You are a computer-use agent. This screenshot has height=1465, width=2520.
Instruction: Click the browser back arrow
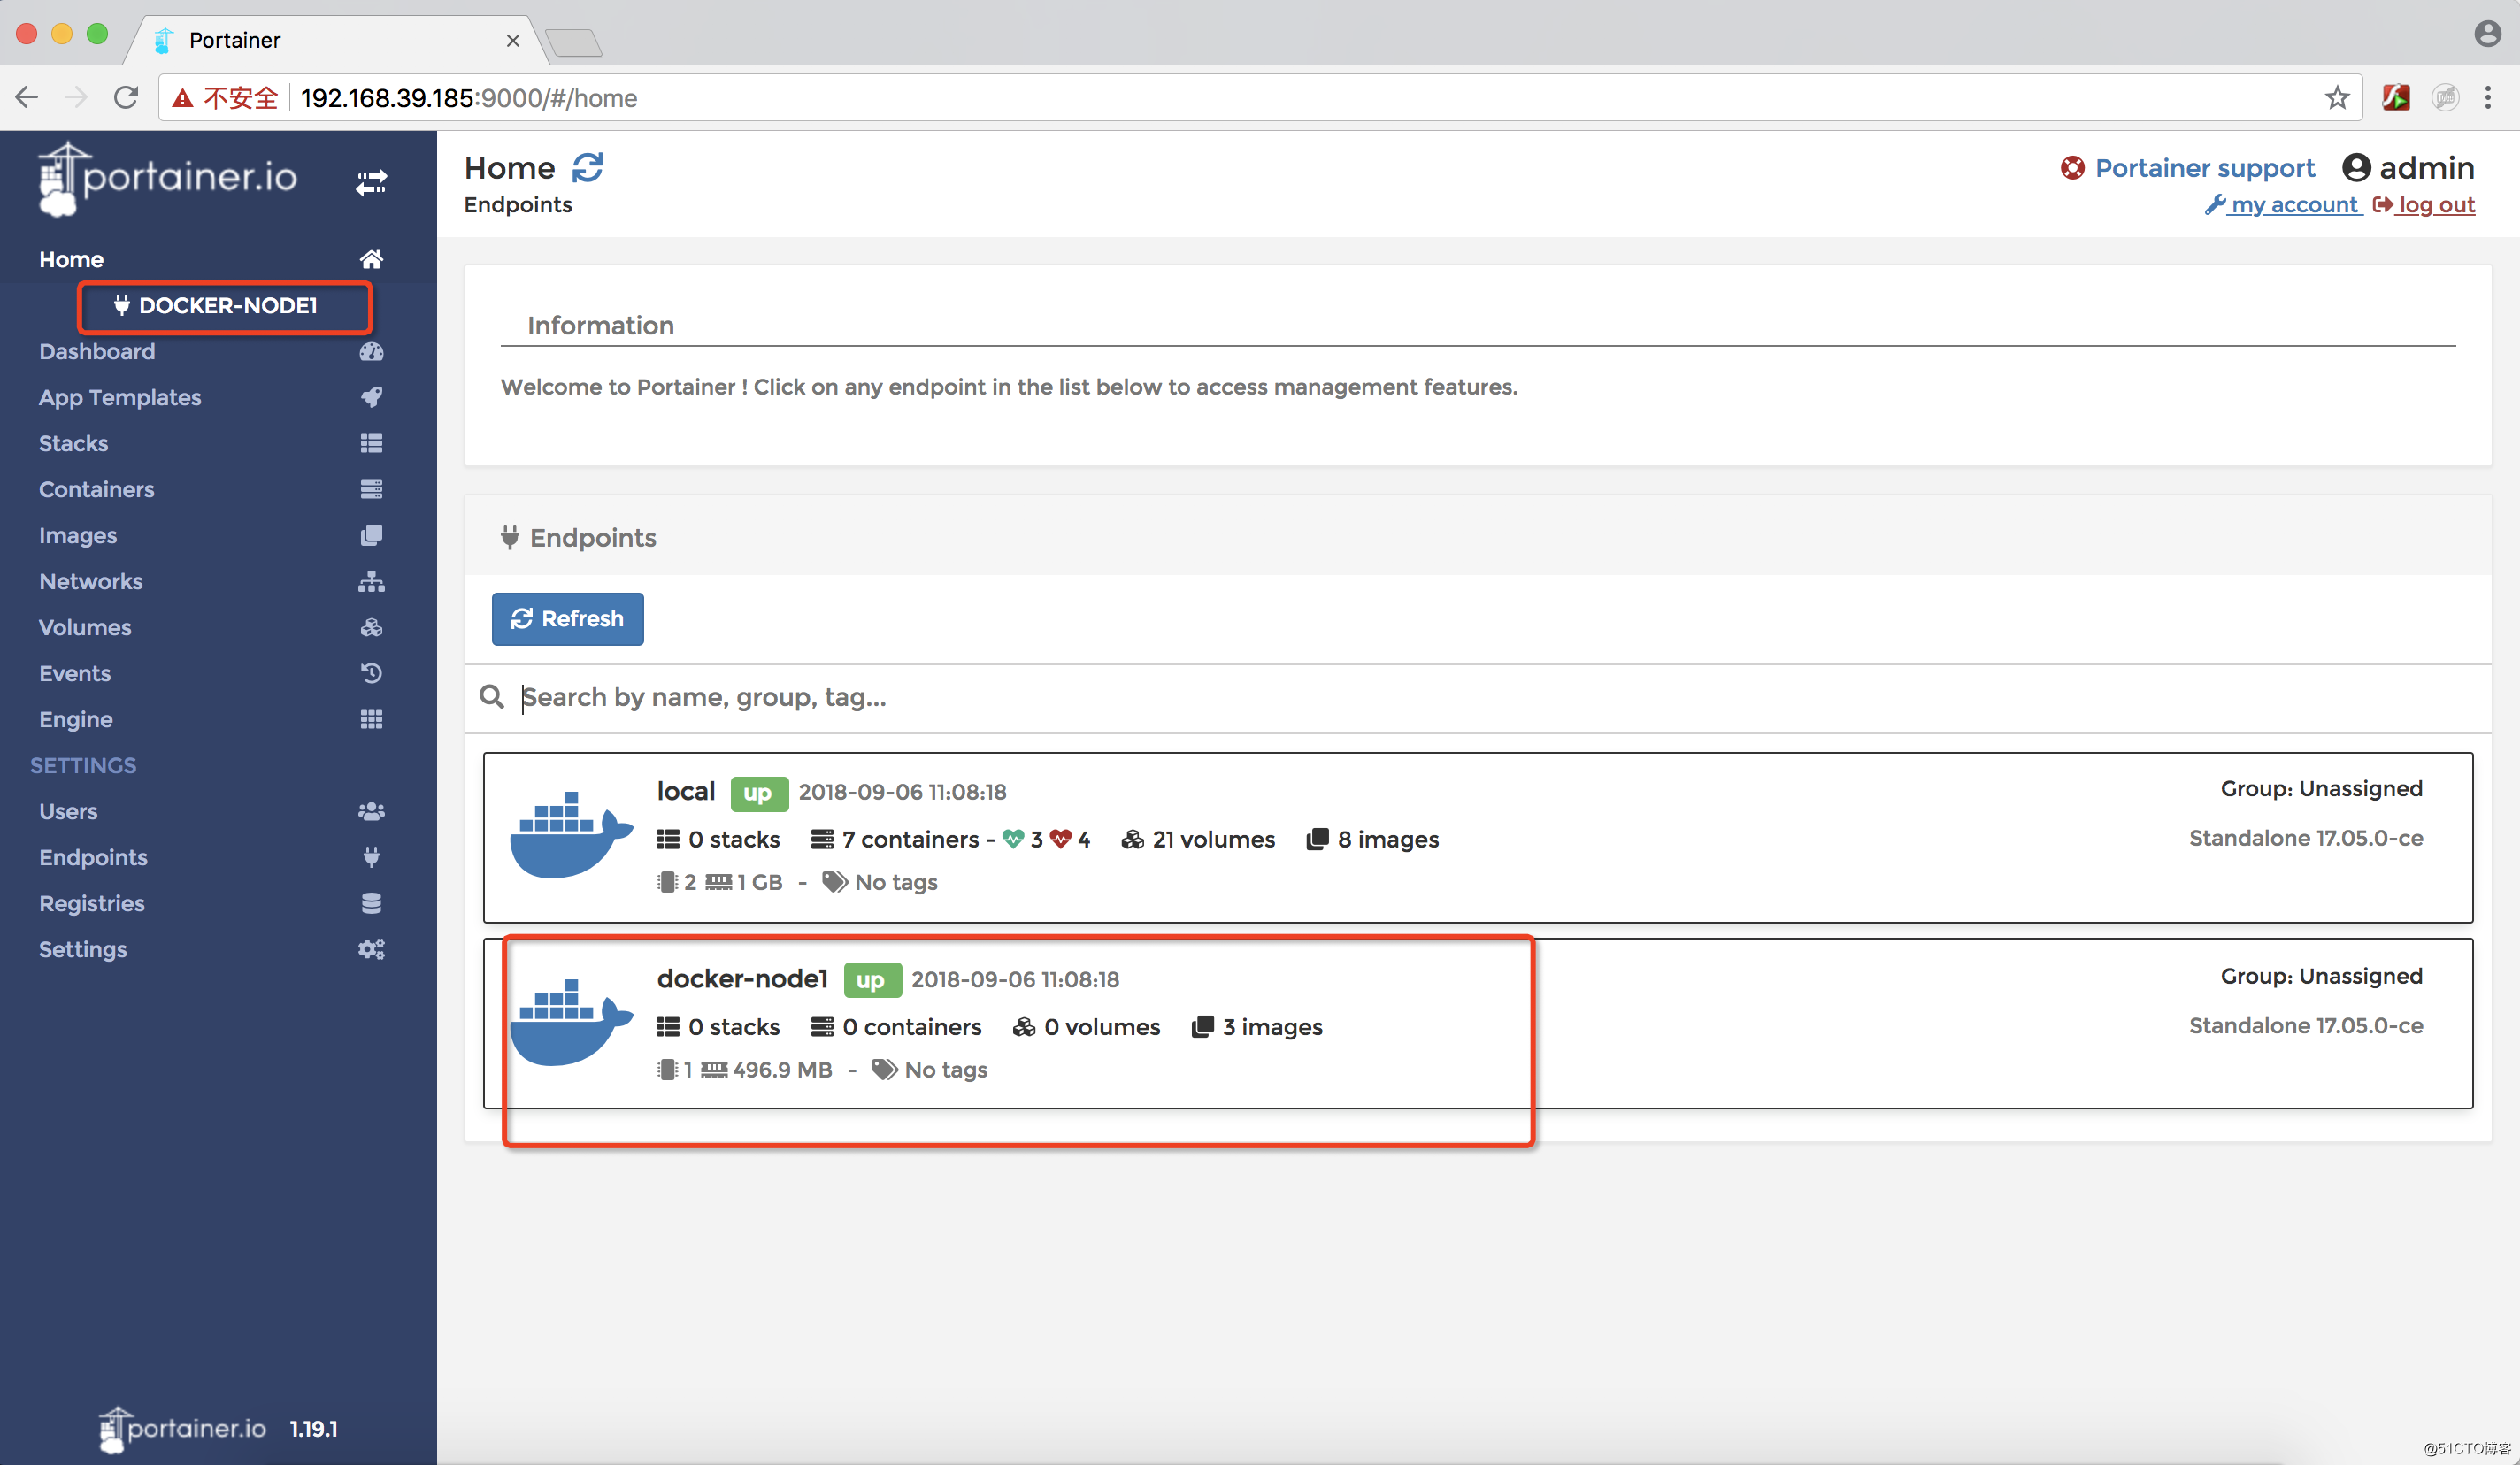pyautogui.click(x=27, y=97)
